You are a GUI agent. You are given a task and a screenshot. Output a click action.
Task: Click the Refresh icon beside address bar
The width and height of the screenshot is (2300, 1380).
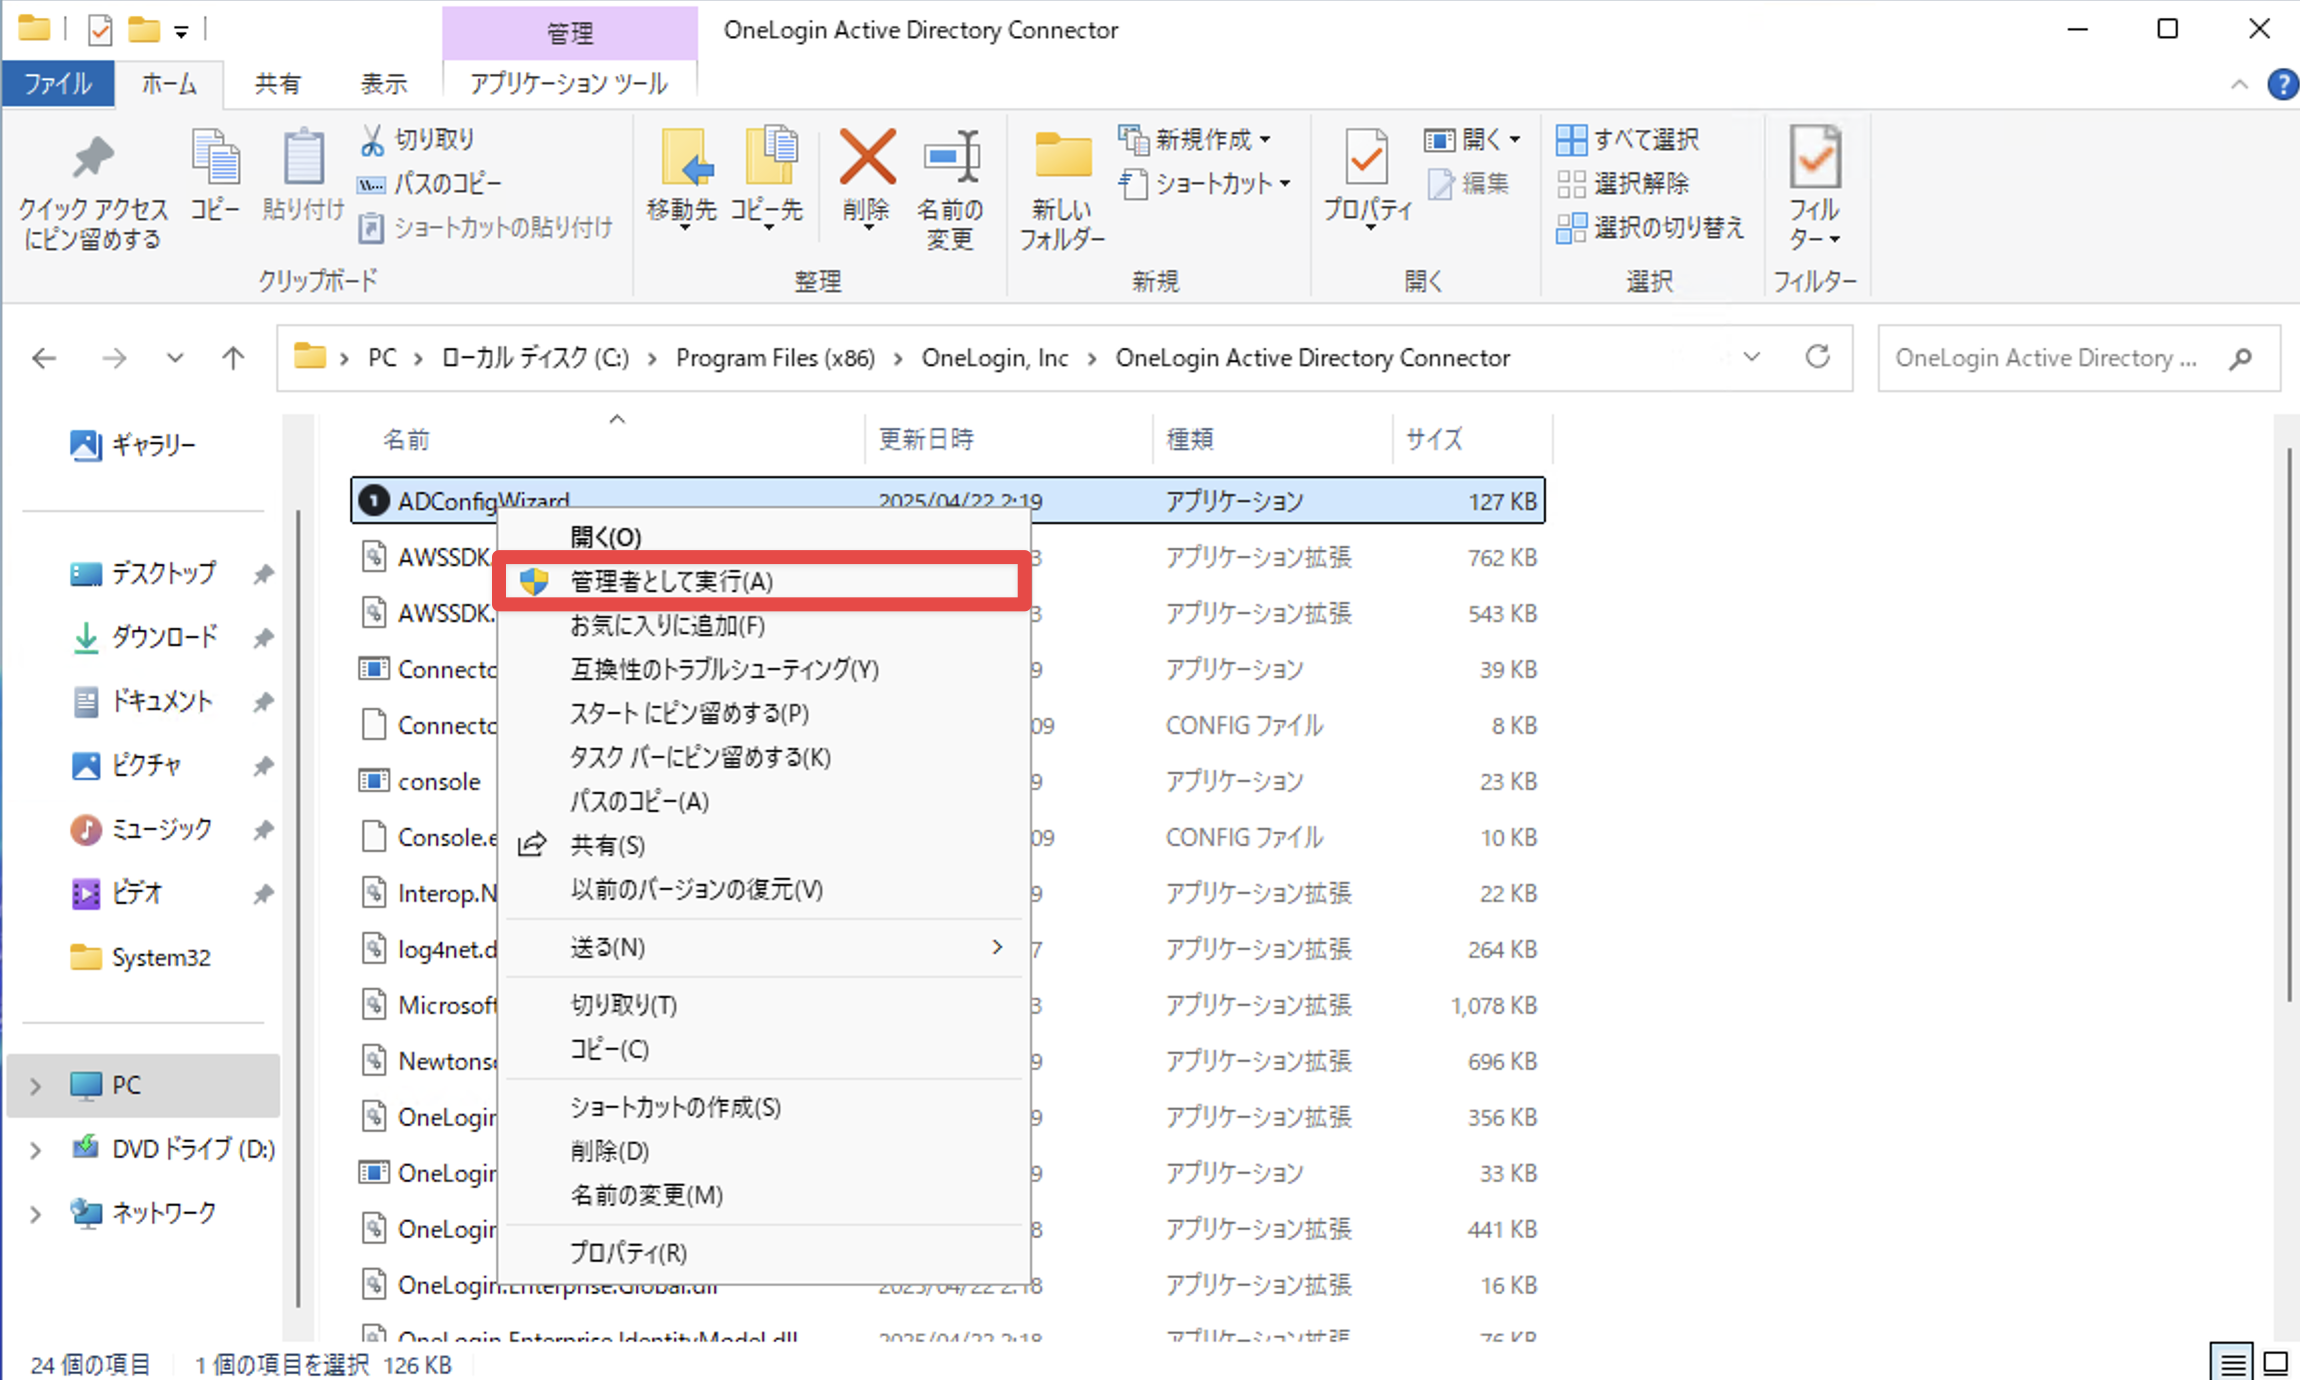[1817, 357]
